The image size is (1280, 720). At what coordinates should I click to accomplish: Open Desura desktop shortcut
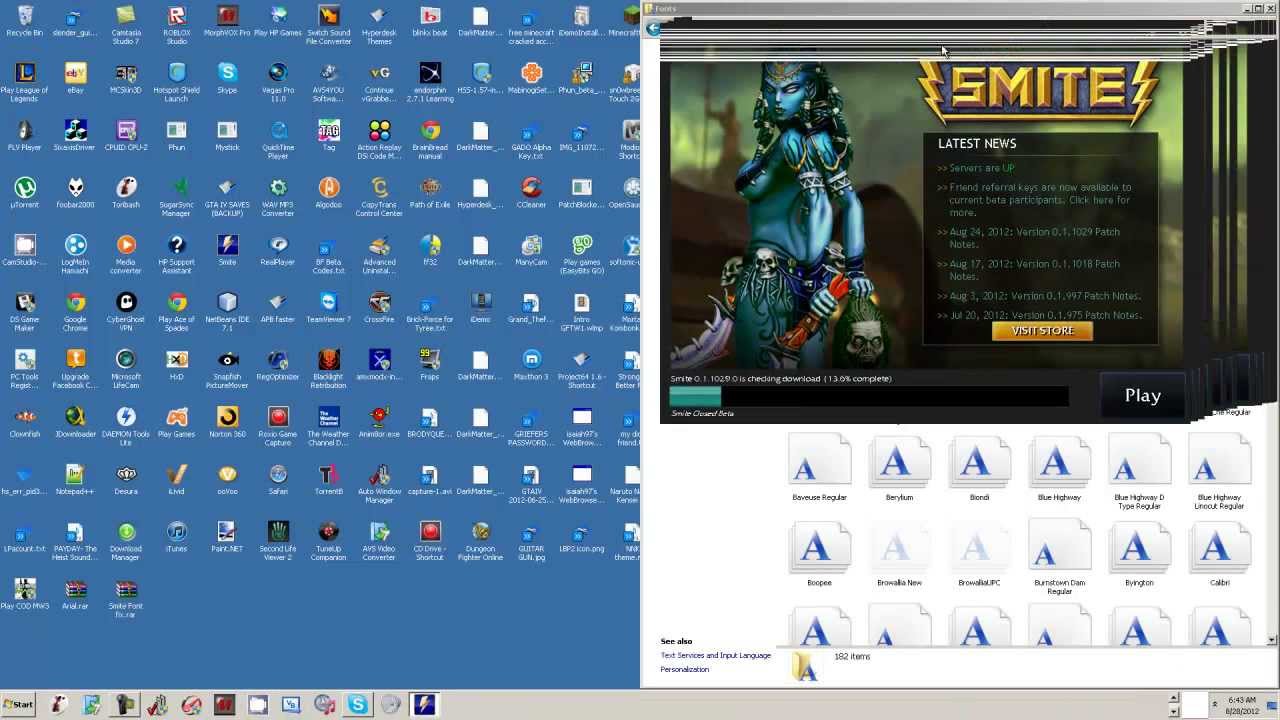click(126, 480)
